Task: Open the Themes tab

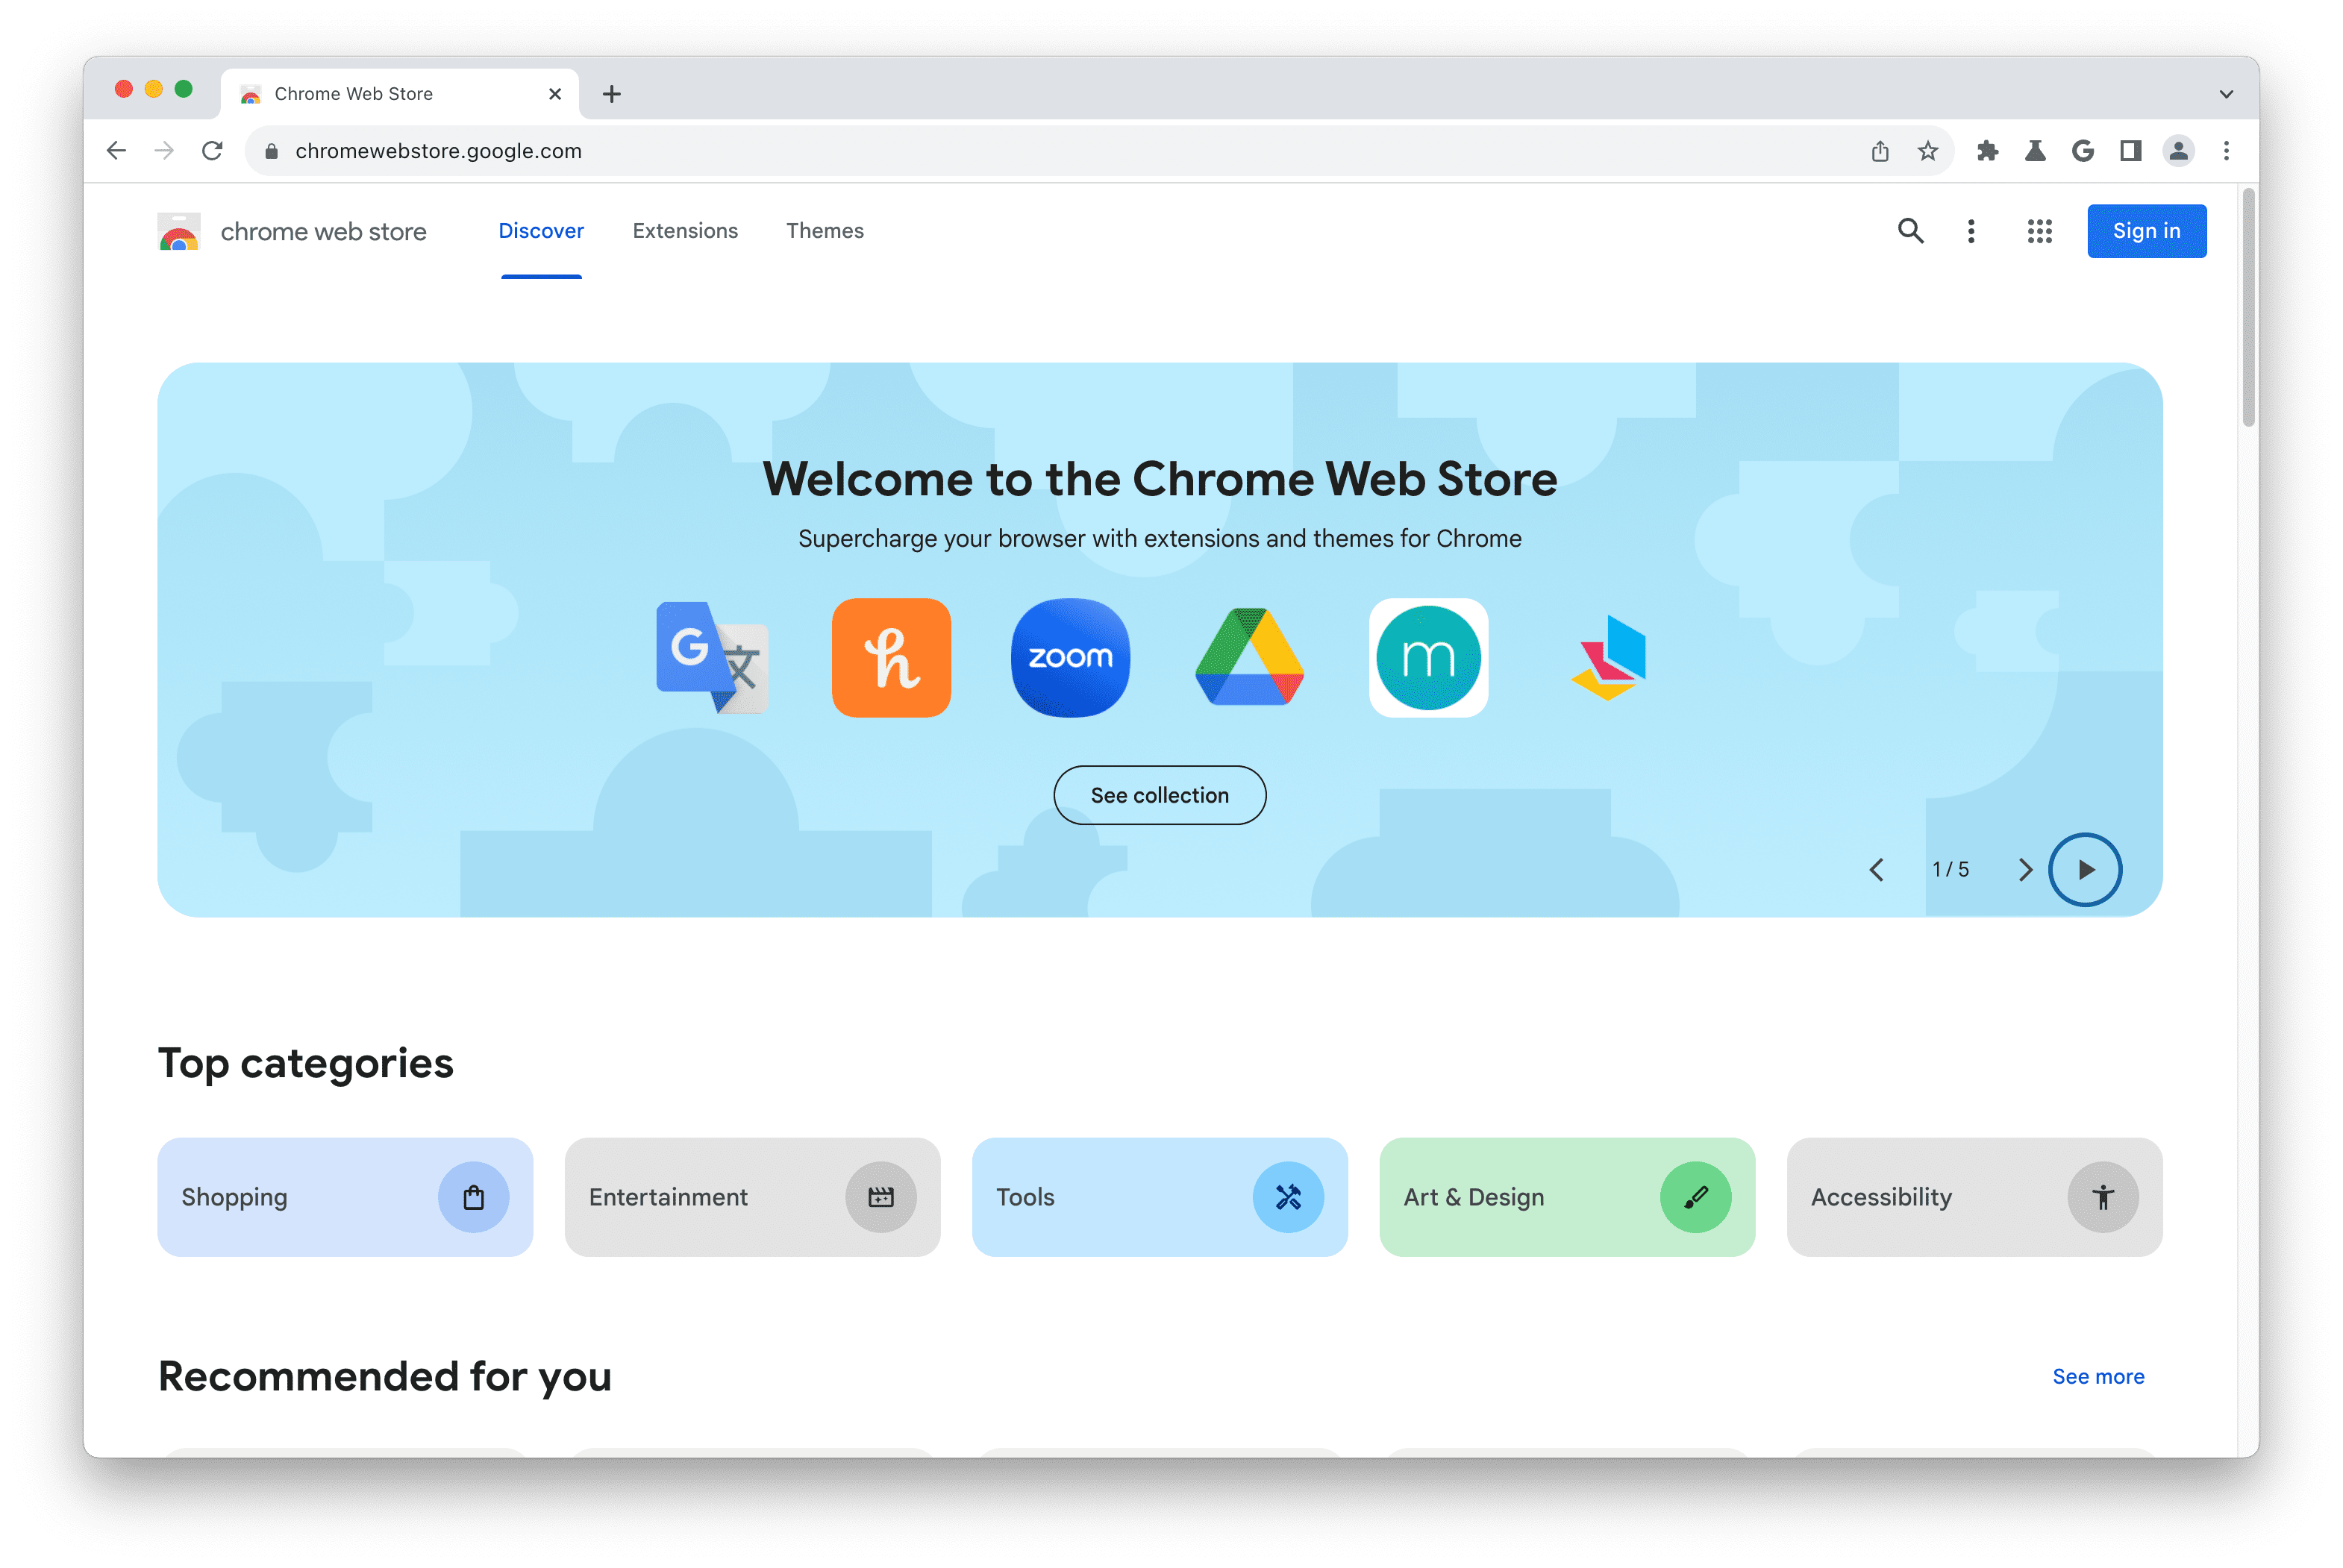Action: pos(825,229)
